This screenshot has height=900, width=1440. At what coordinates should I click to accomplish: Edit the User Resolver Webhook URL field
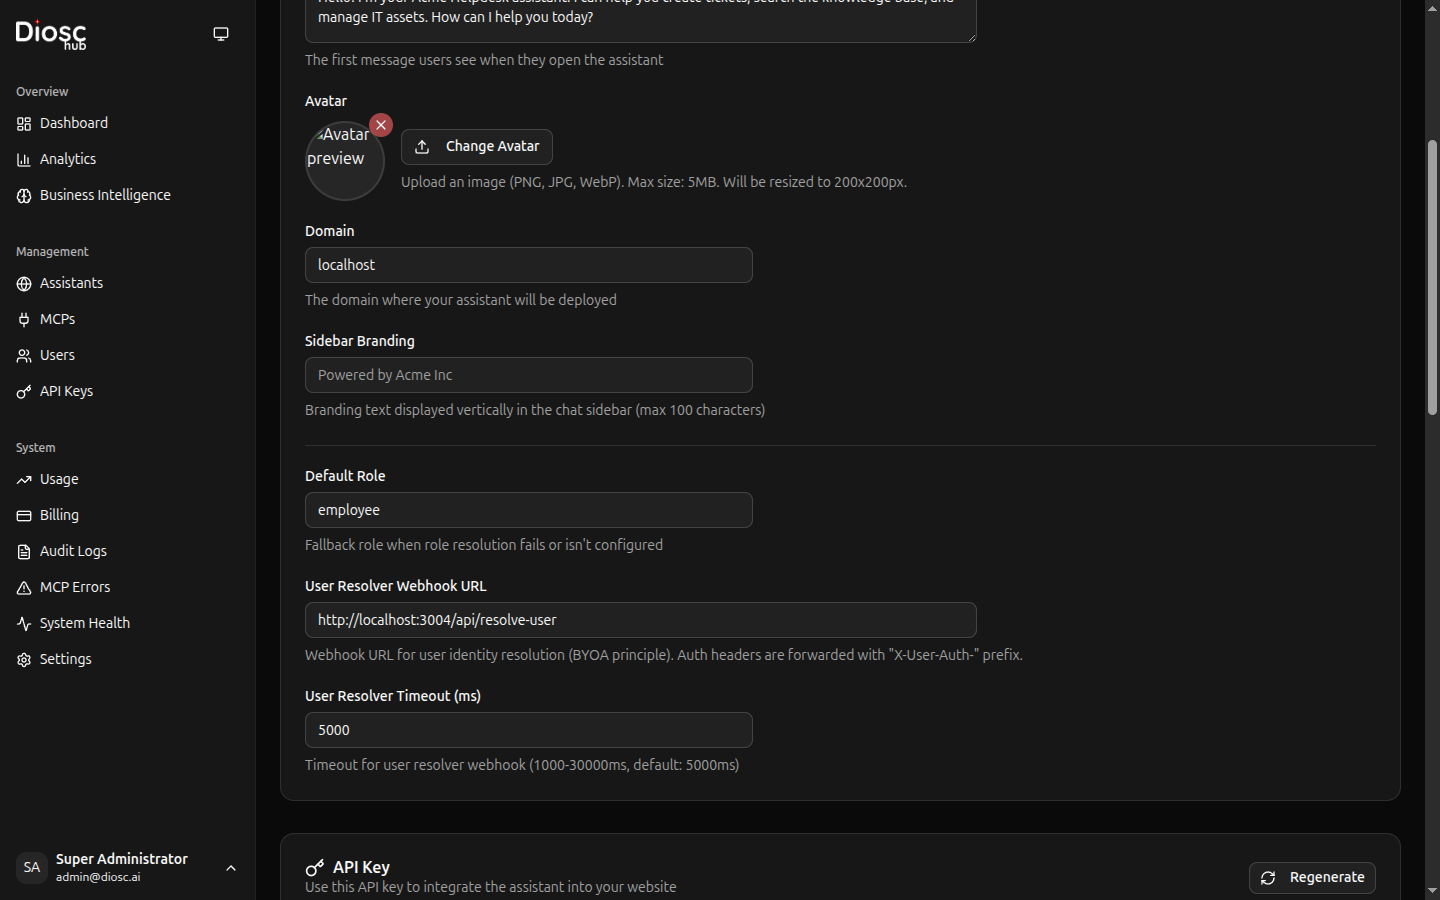coord(640,620)
